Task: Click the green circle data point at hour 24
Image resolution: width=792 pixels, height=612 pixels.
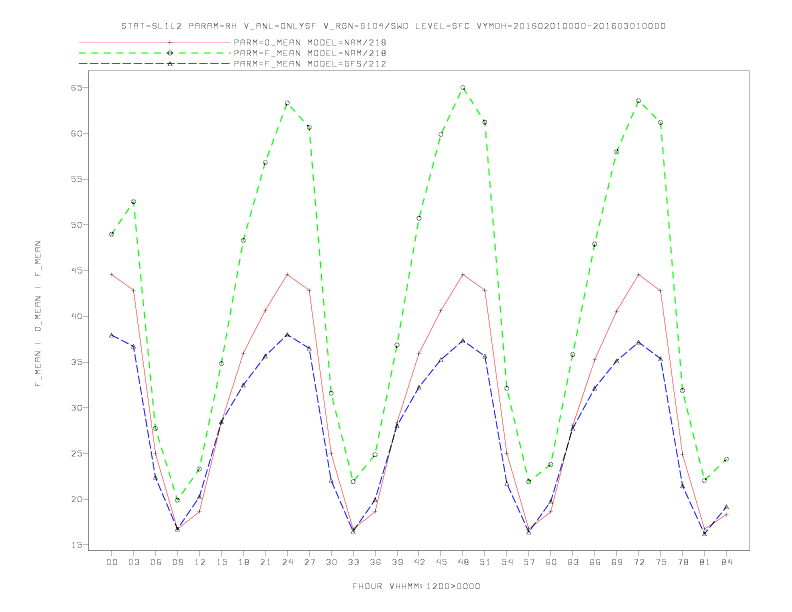Action: tap(287, 103)
